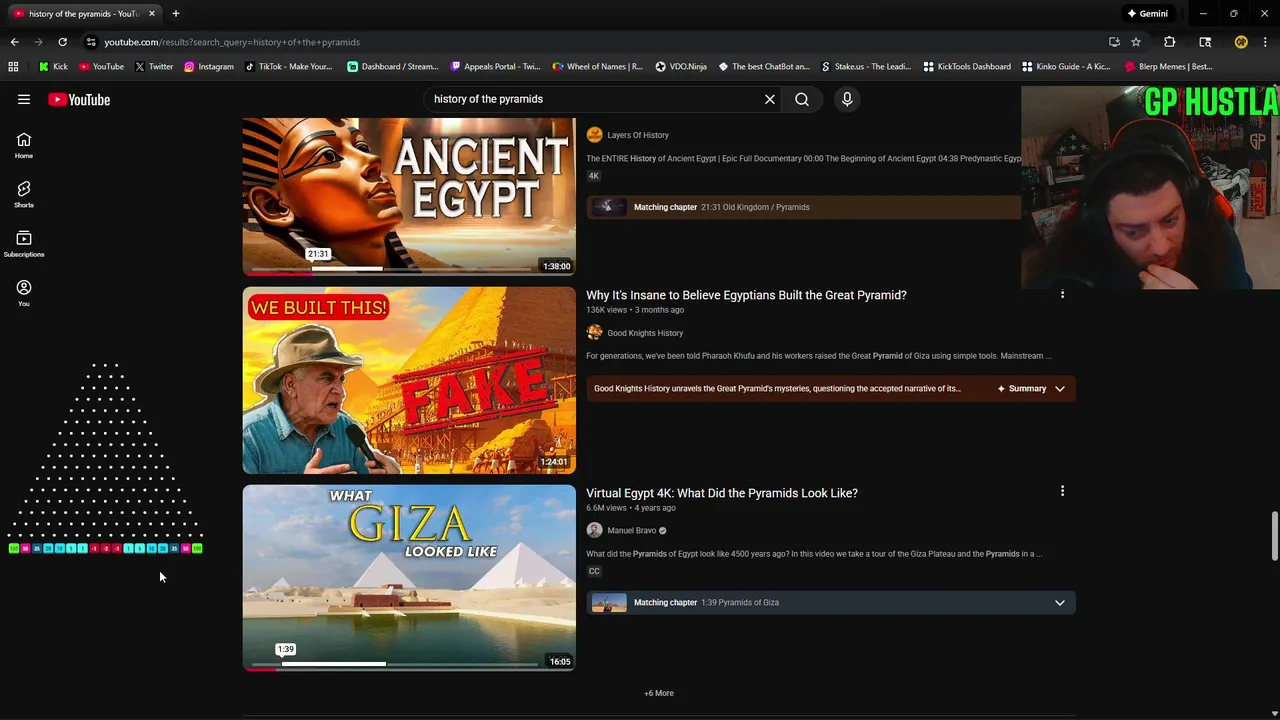Click the browser Back arrow
The width and height of the screenshot is (1280, 720).
pos(14,42)
